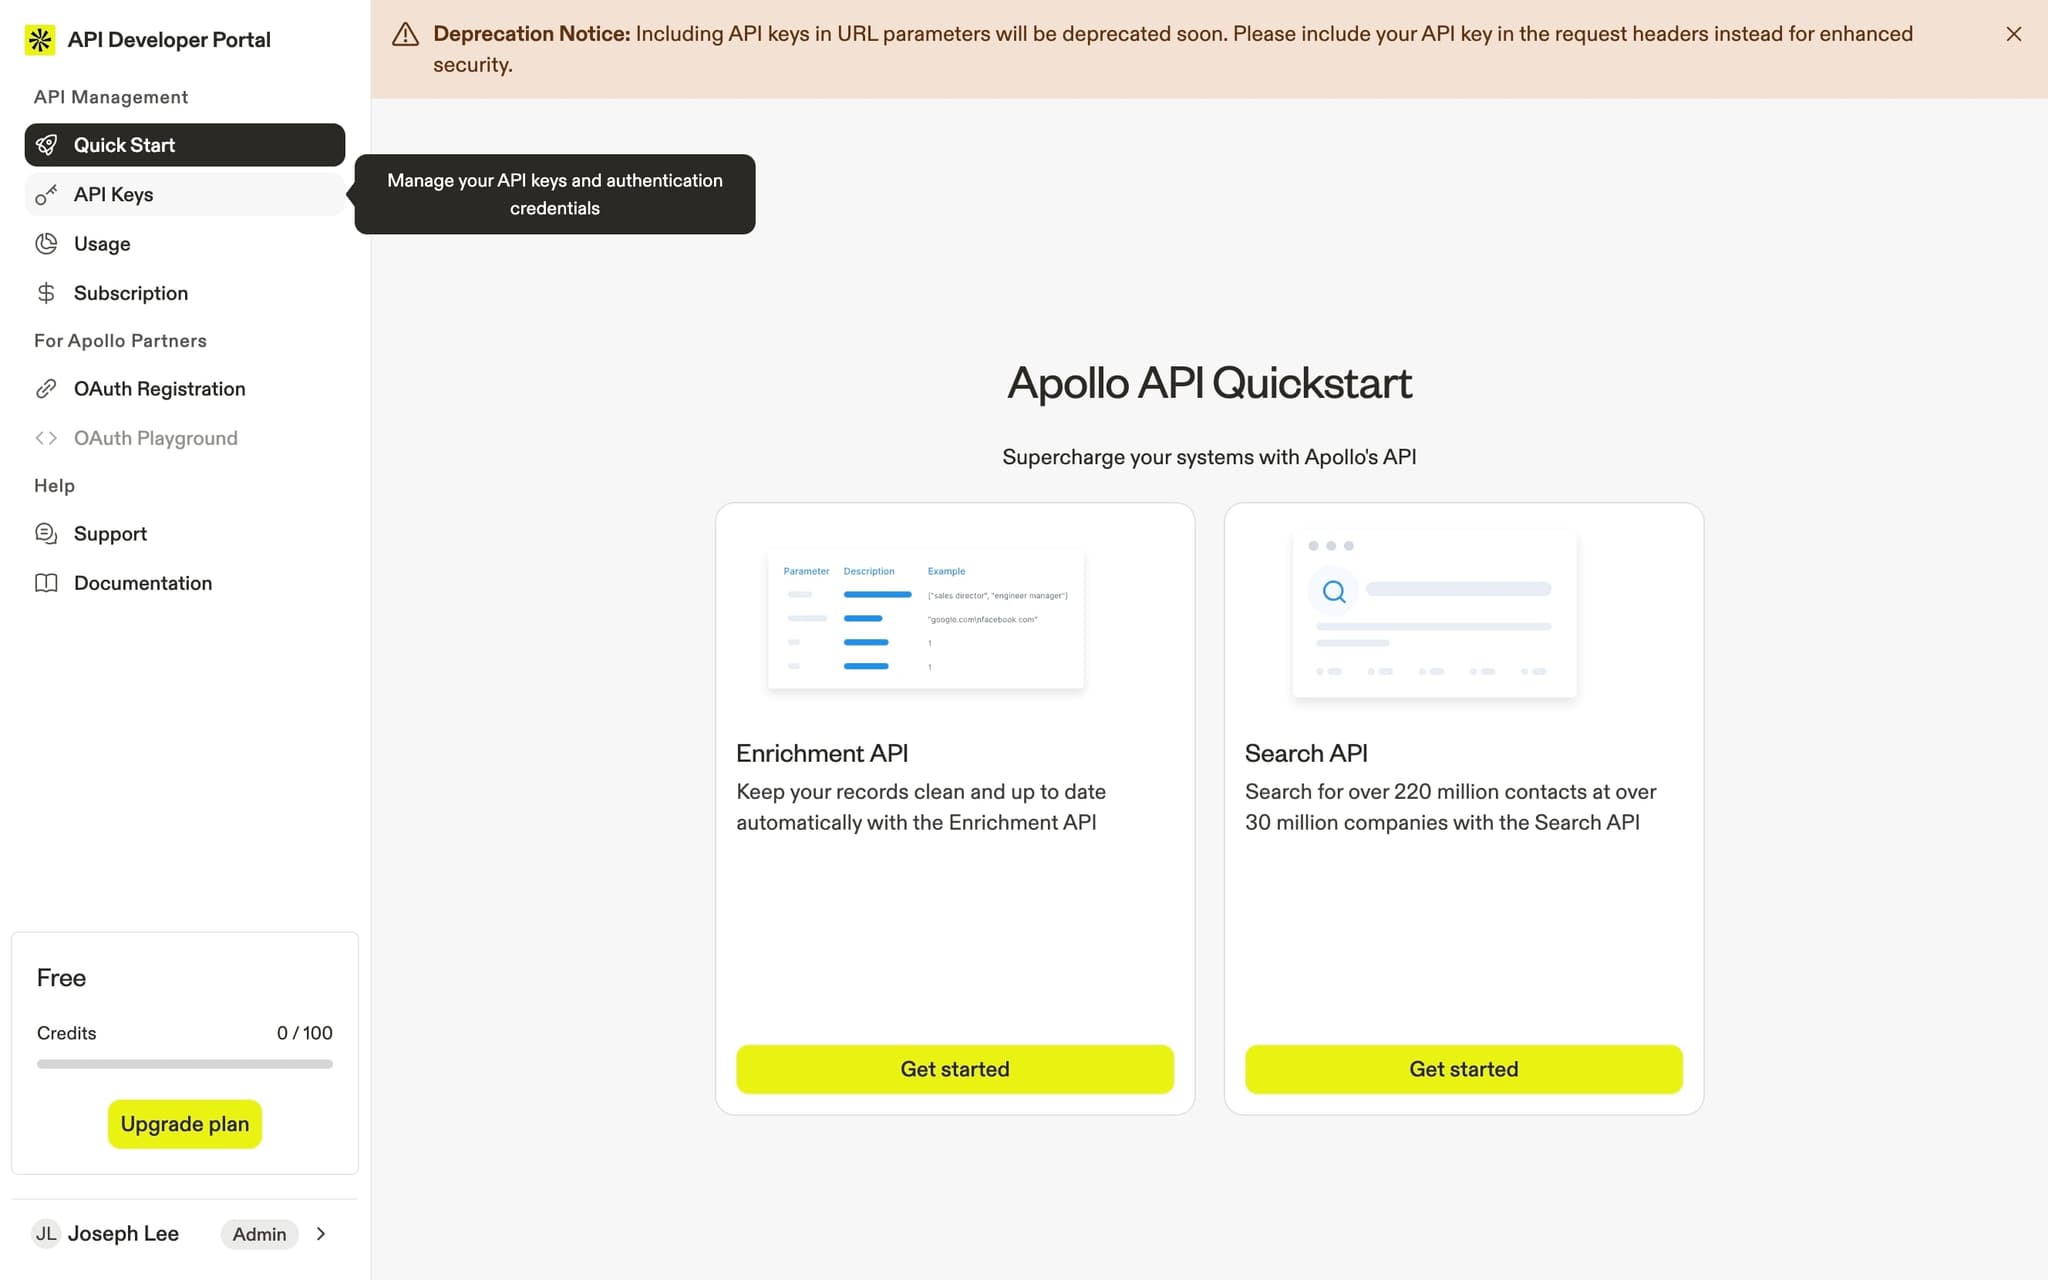Open Usage via the pie chart icon
This screenshot has width=2048, height=1280.
[46, 243]
